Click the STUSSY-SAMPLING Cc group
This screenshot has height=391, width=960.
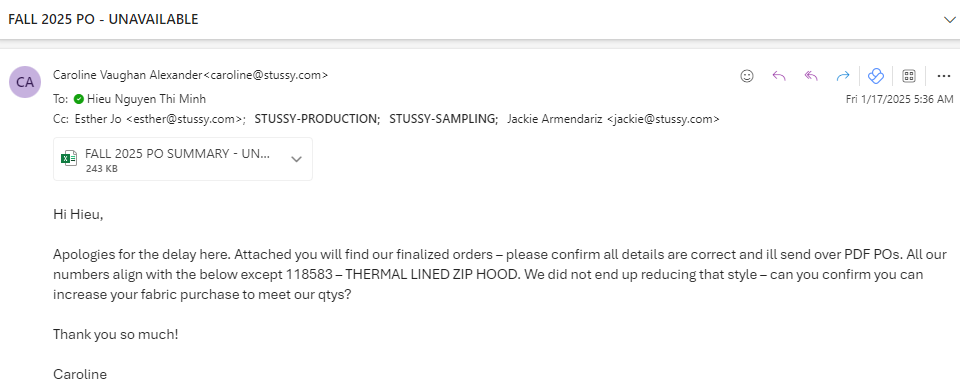click(443, 119)
